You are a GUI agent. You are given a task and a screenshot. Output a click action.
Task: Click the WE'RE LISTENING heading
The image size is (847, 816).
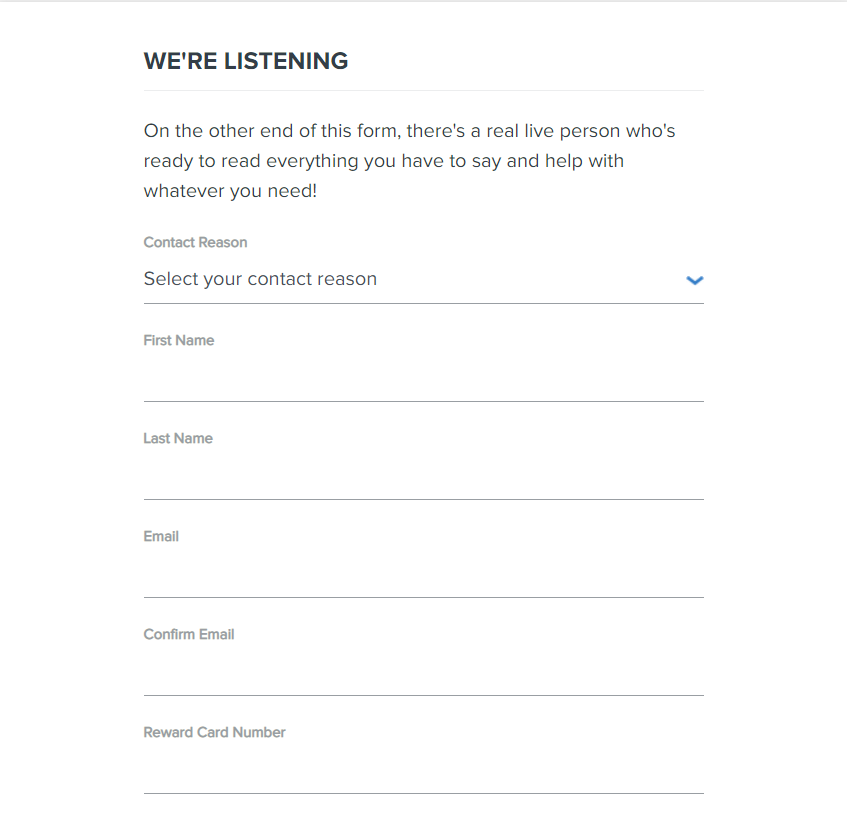pyautogui.click(x=246, y=61)
